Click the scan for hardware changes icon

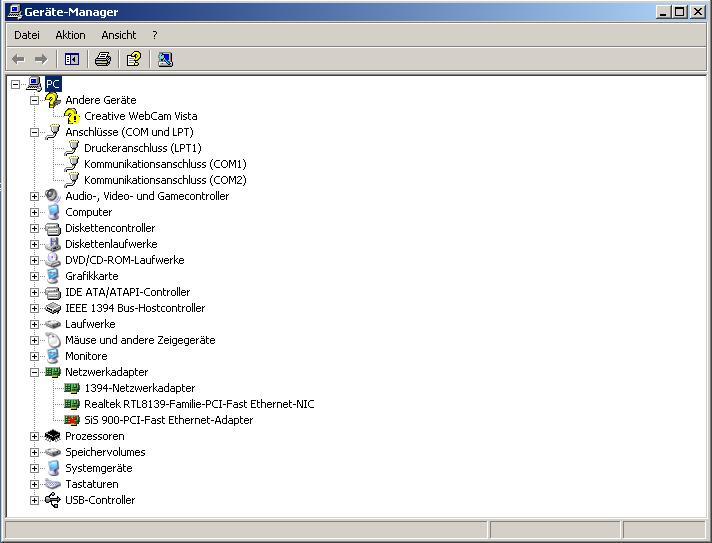tap(166, 59)
